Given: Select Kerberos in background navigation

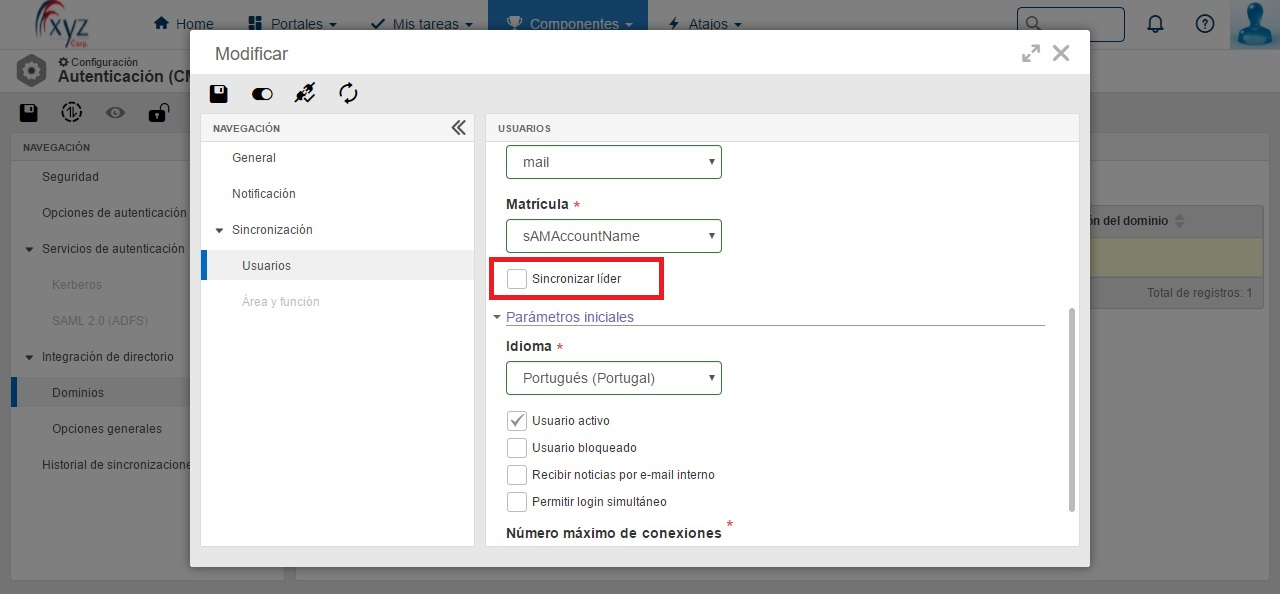Looking at the screenshot, I should (x=77, y=285).
